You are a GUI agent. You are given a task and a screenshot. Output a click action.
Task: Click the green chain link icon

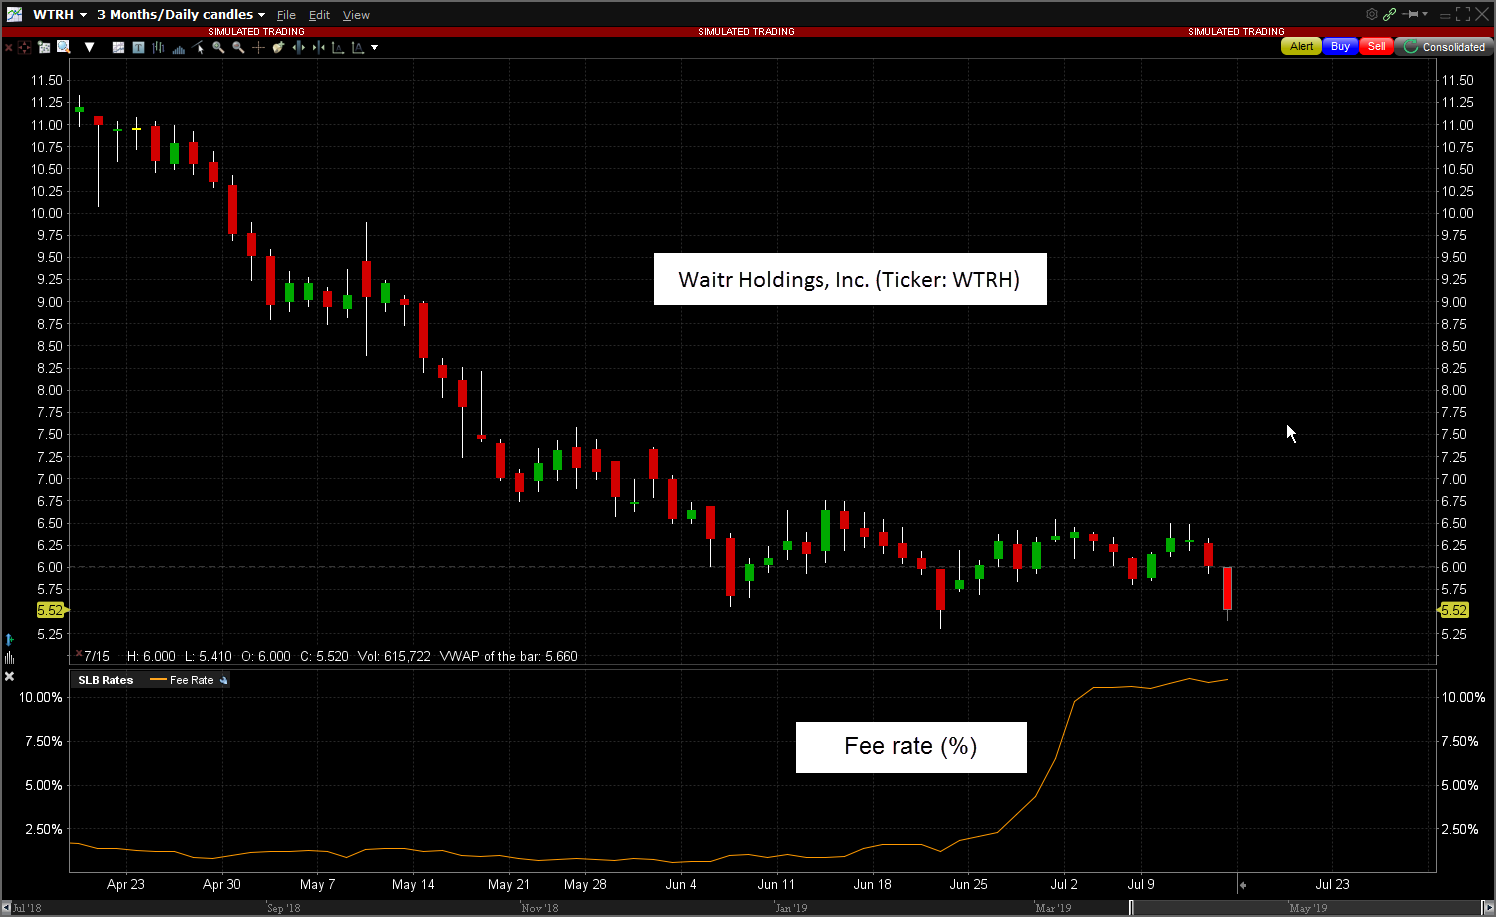[x=1389, y=14]
